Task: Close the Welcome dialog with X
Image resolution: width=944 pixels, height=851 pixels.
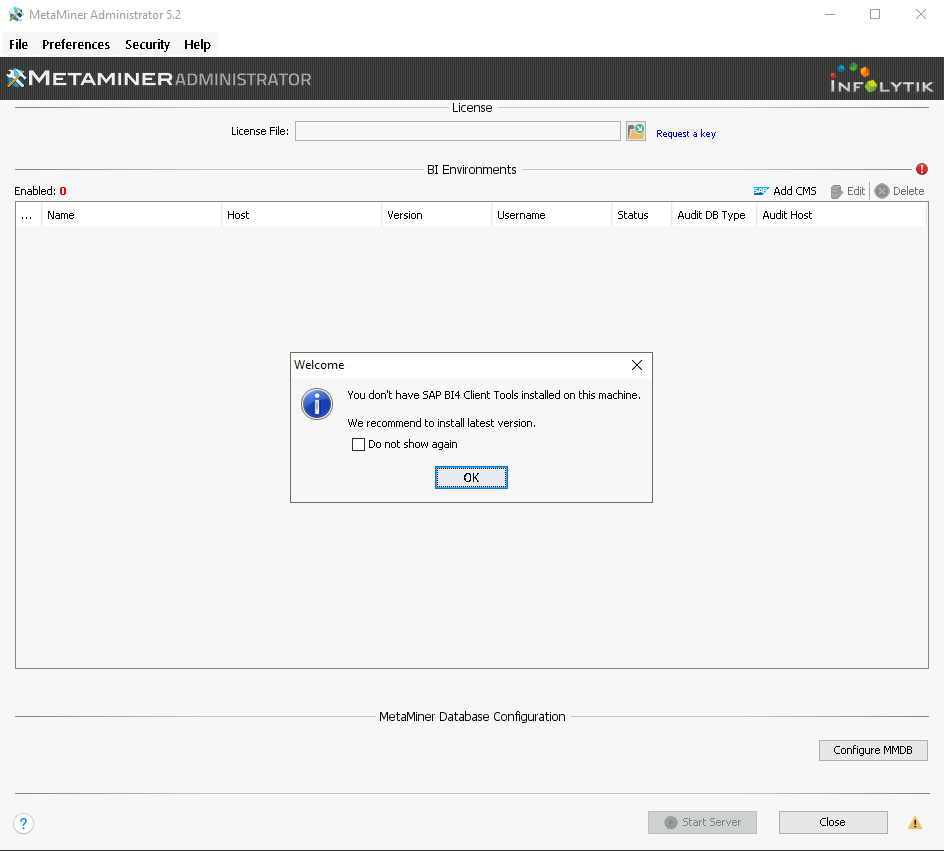Action: (x=637, y=365)
